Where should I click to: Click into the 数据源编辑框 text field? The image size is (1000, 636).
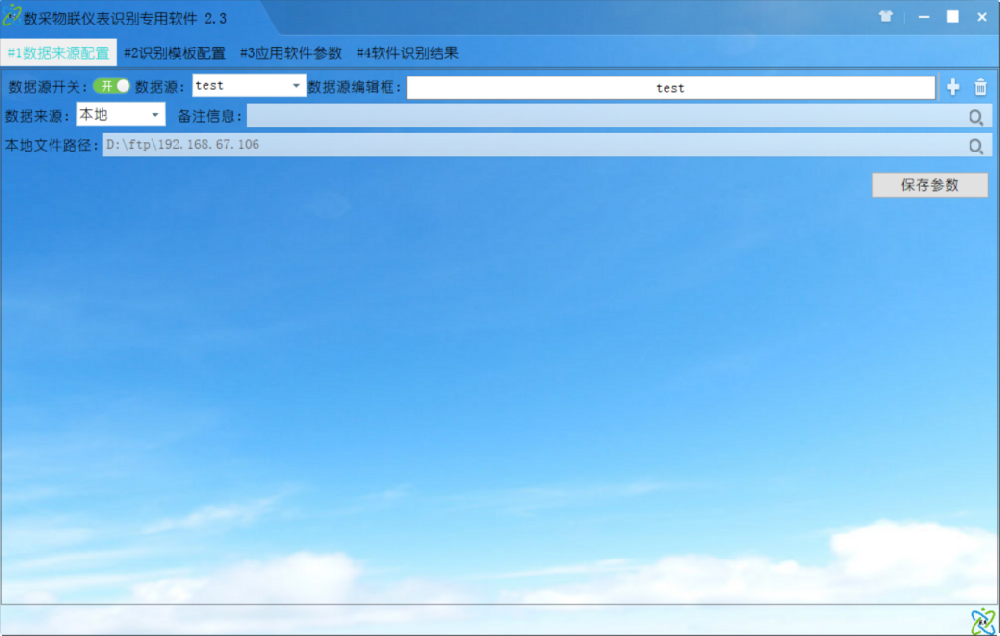pos(670,88)
